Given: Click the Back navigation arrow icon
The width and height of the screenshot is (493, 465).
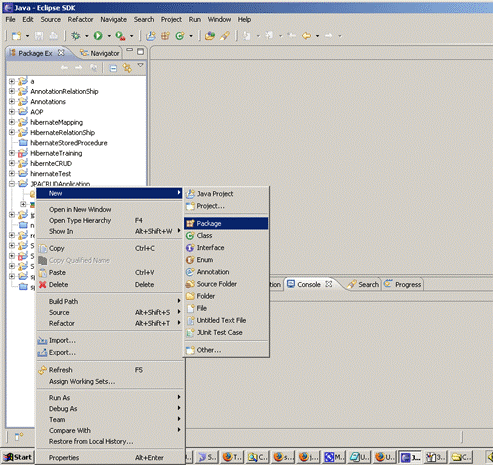Looking at the screenshot, I should coord(306,36).
